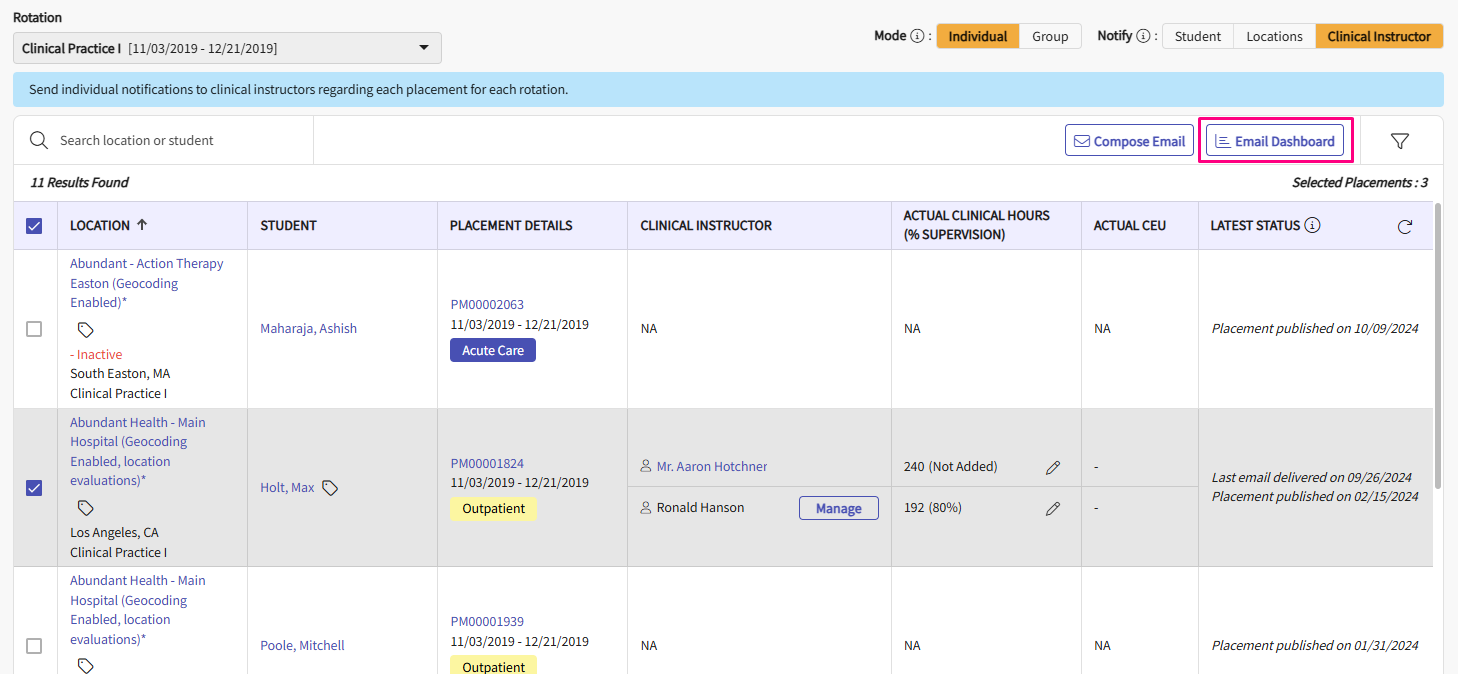Click Manage for Ronald Hanson
Viewport: 1458px width, 674px height.
tap(838, 508)
